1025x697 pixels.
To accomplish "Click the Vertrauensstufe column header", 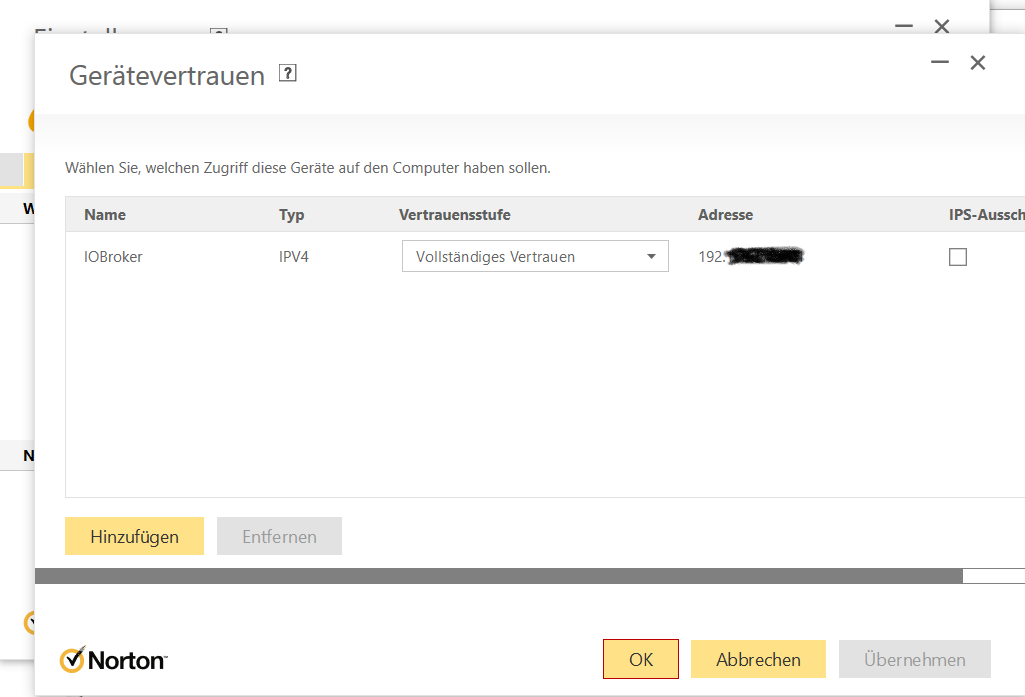I will 454,214.
